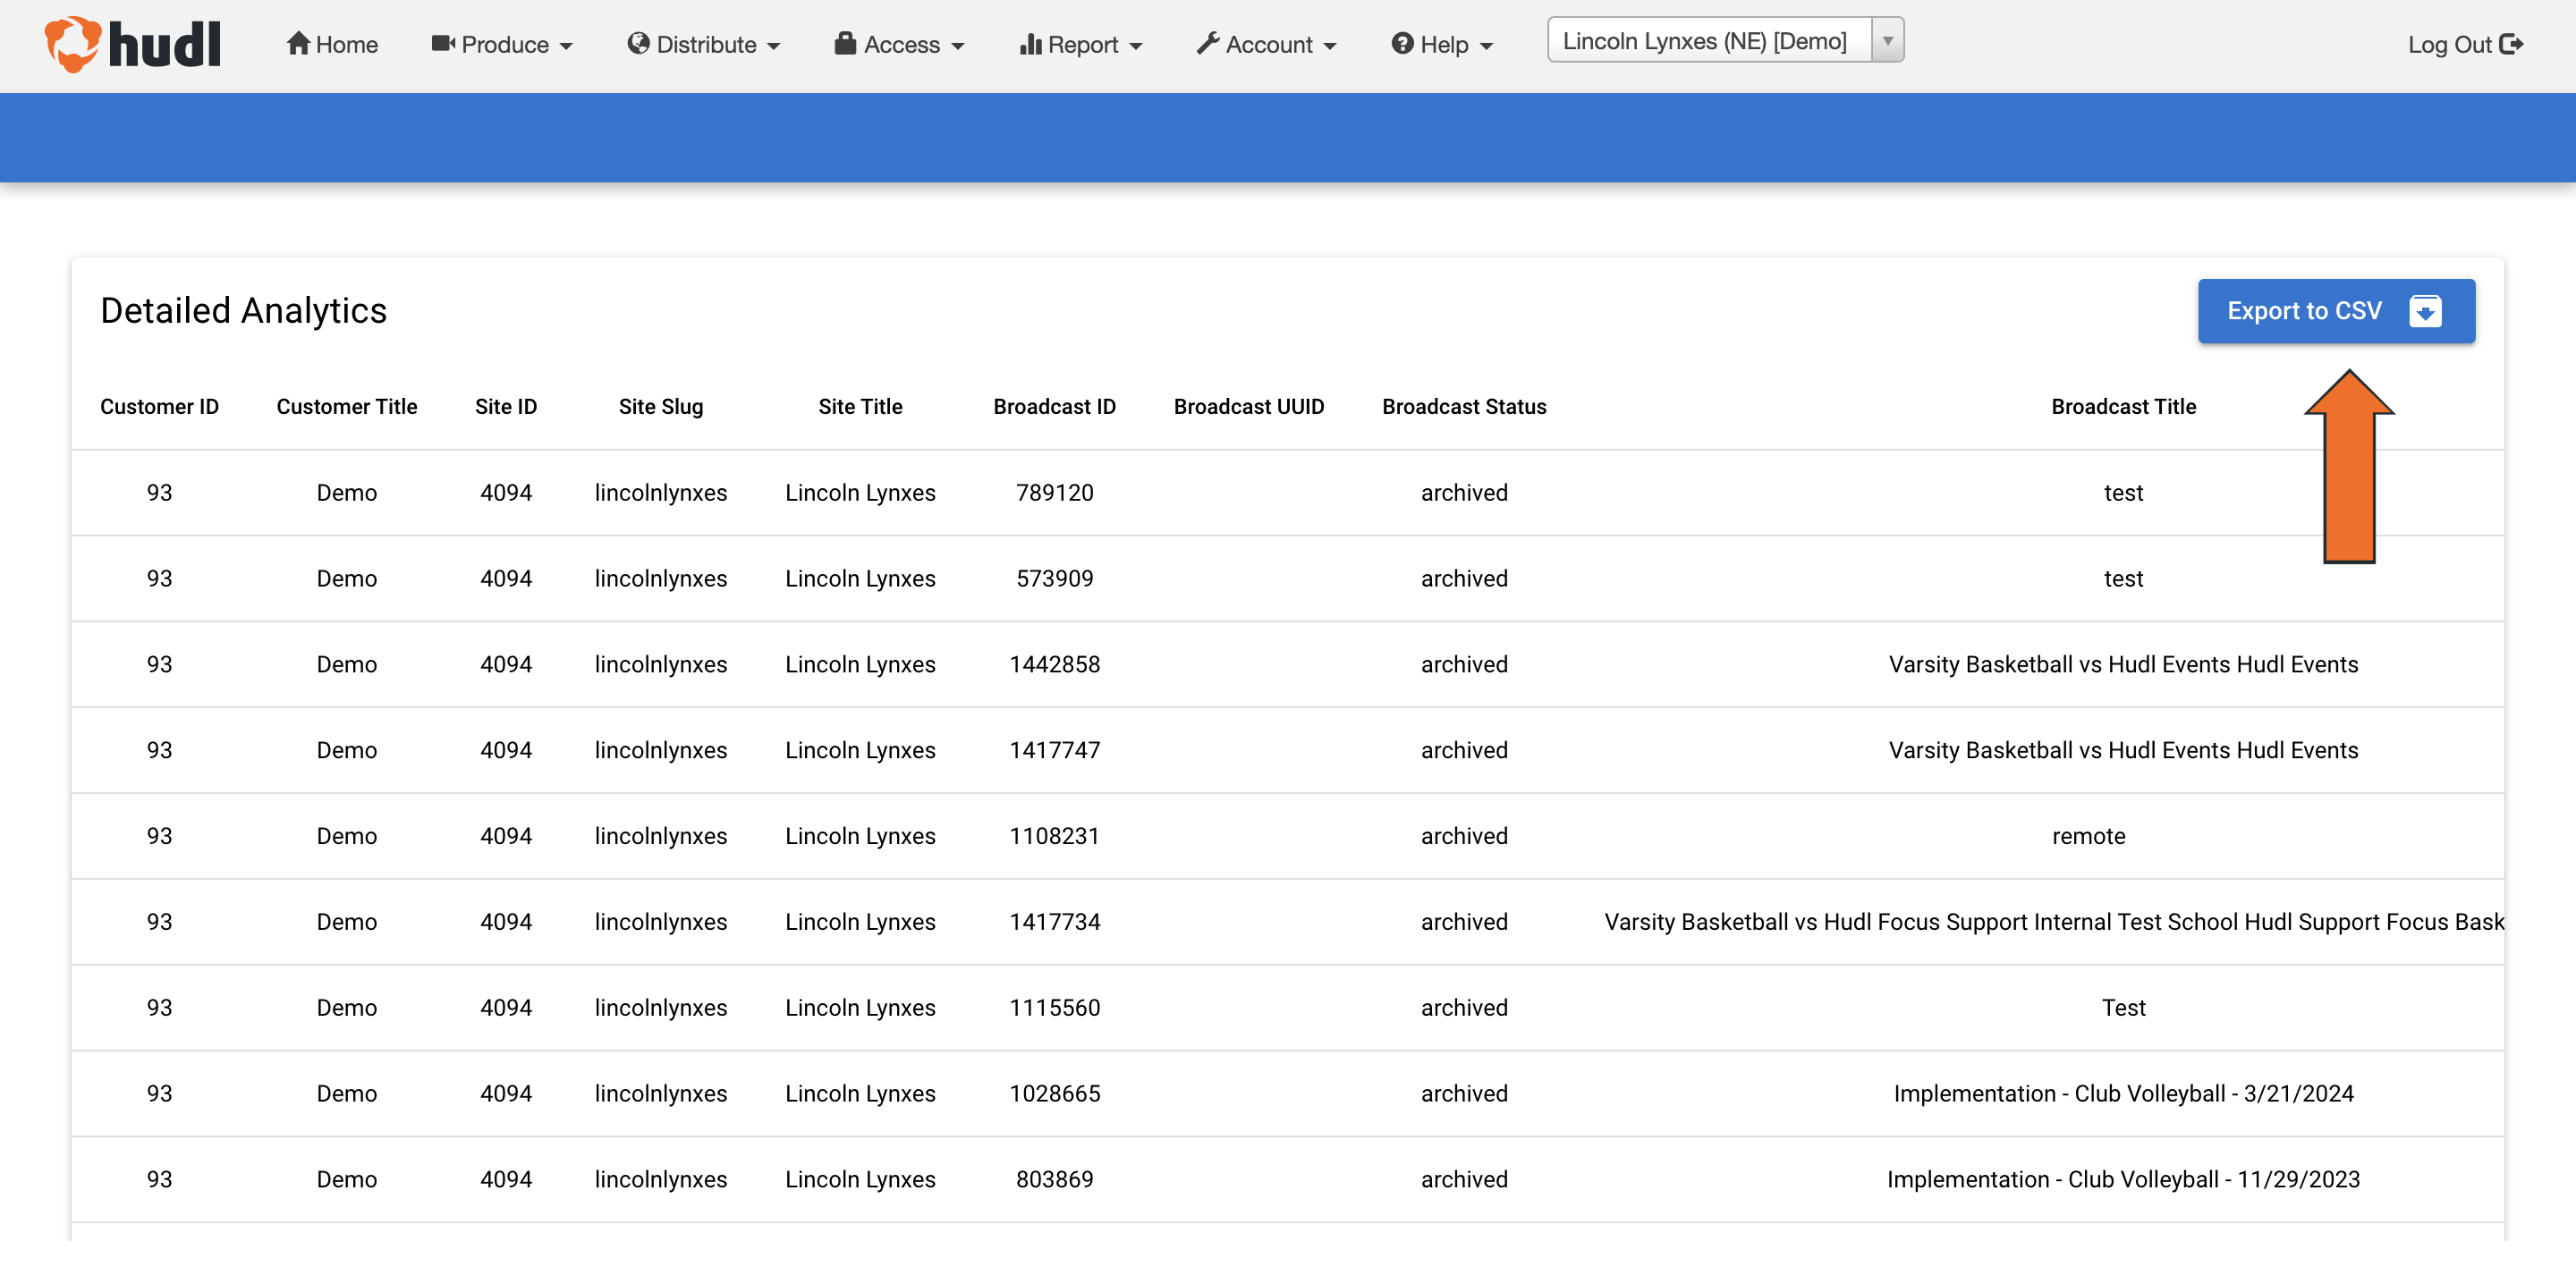Select the row with broadcast 1442858
The height and width of the screenshot is (1275, 2576).
pyautogui.click(x=1054, y=664)
